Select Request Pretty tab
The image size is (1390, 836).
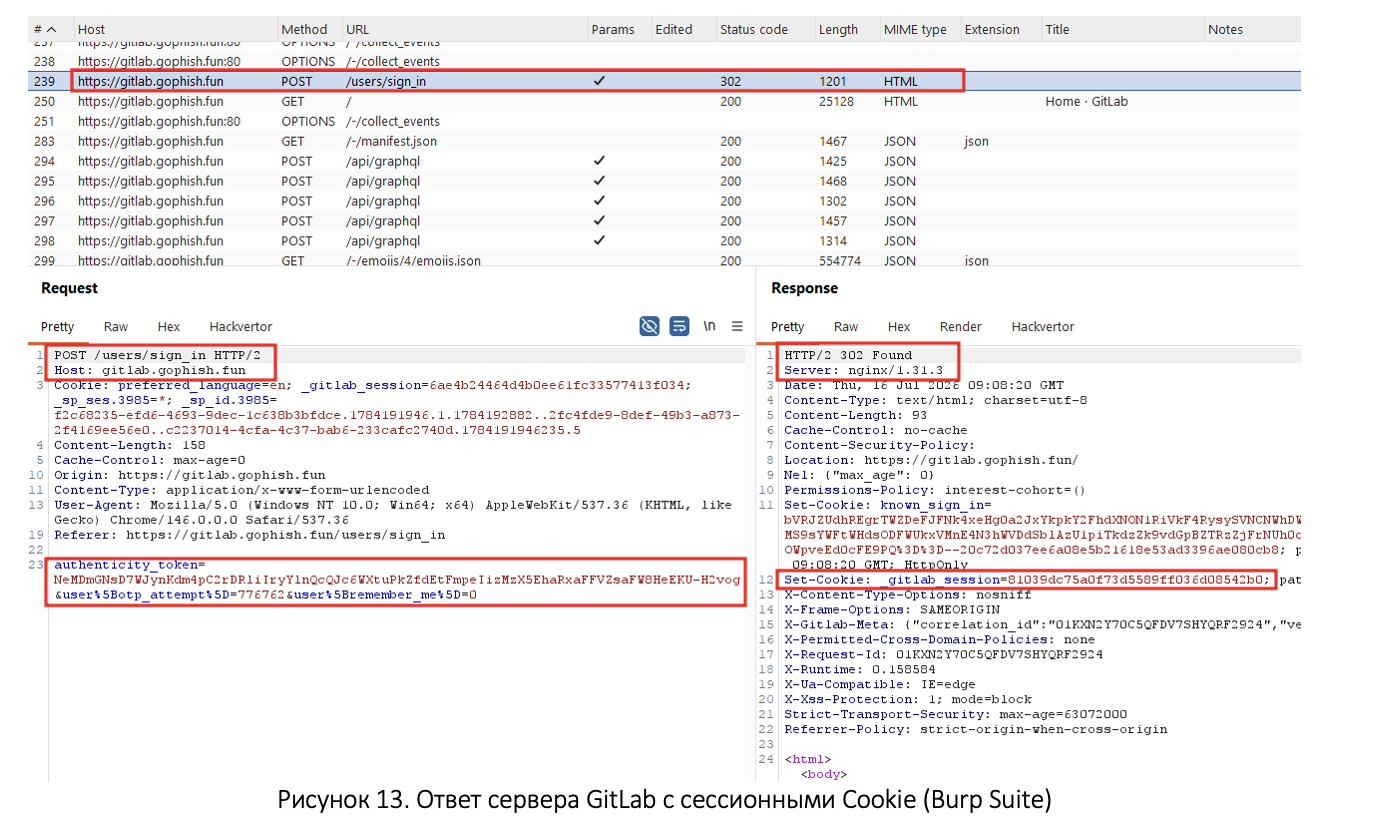[58, 327]
